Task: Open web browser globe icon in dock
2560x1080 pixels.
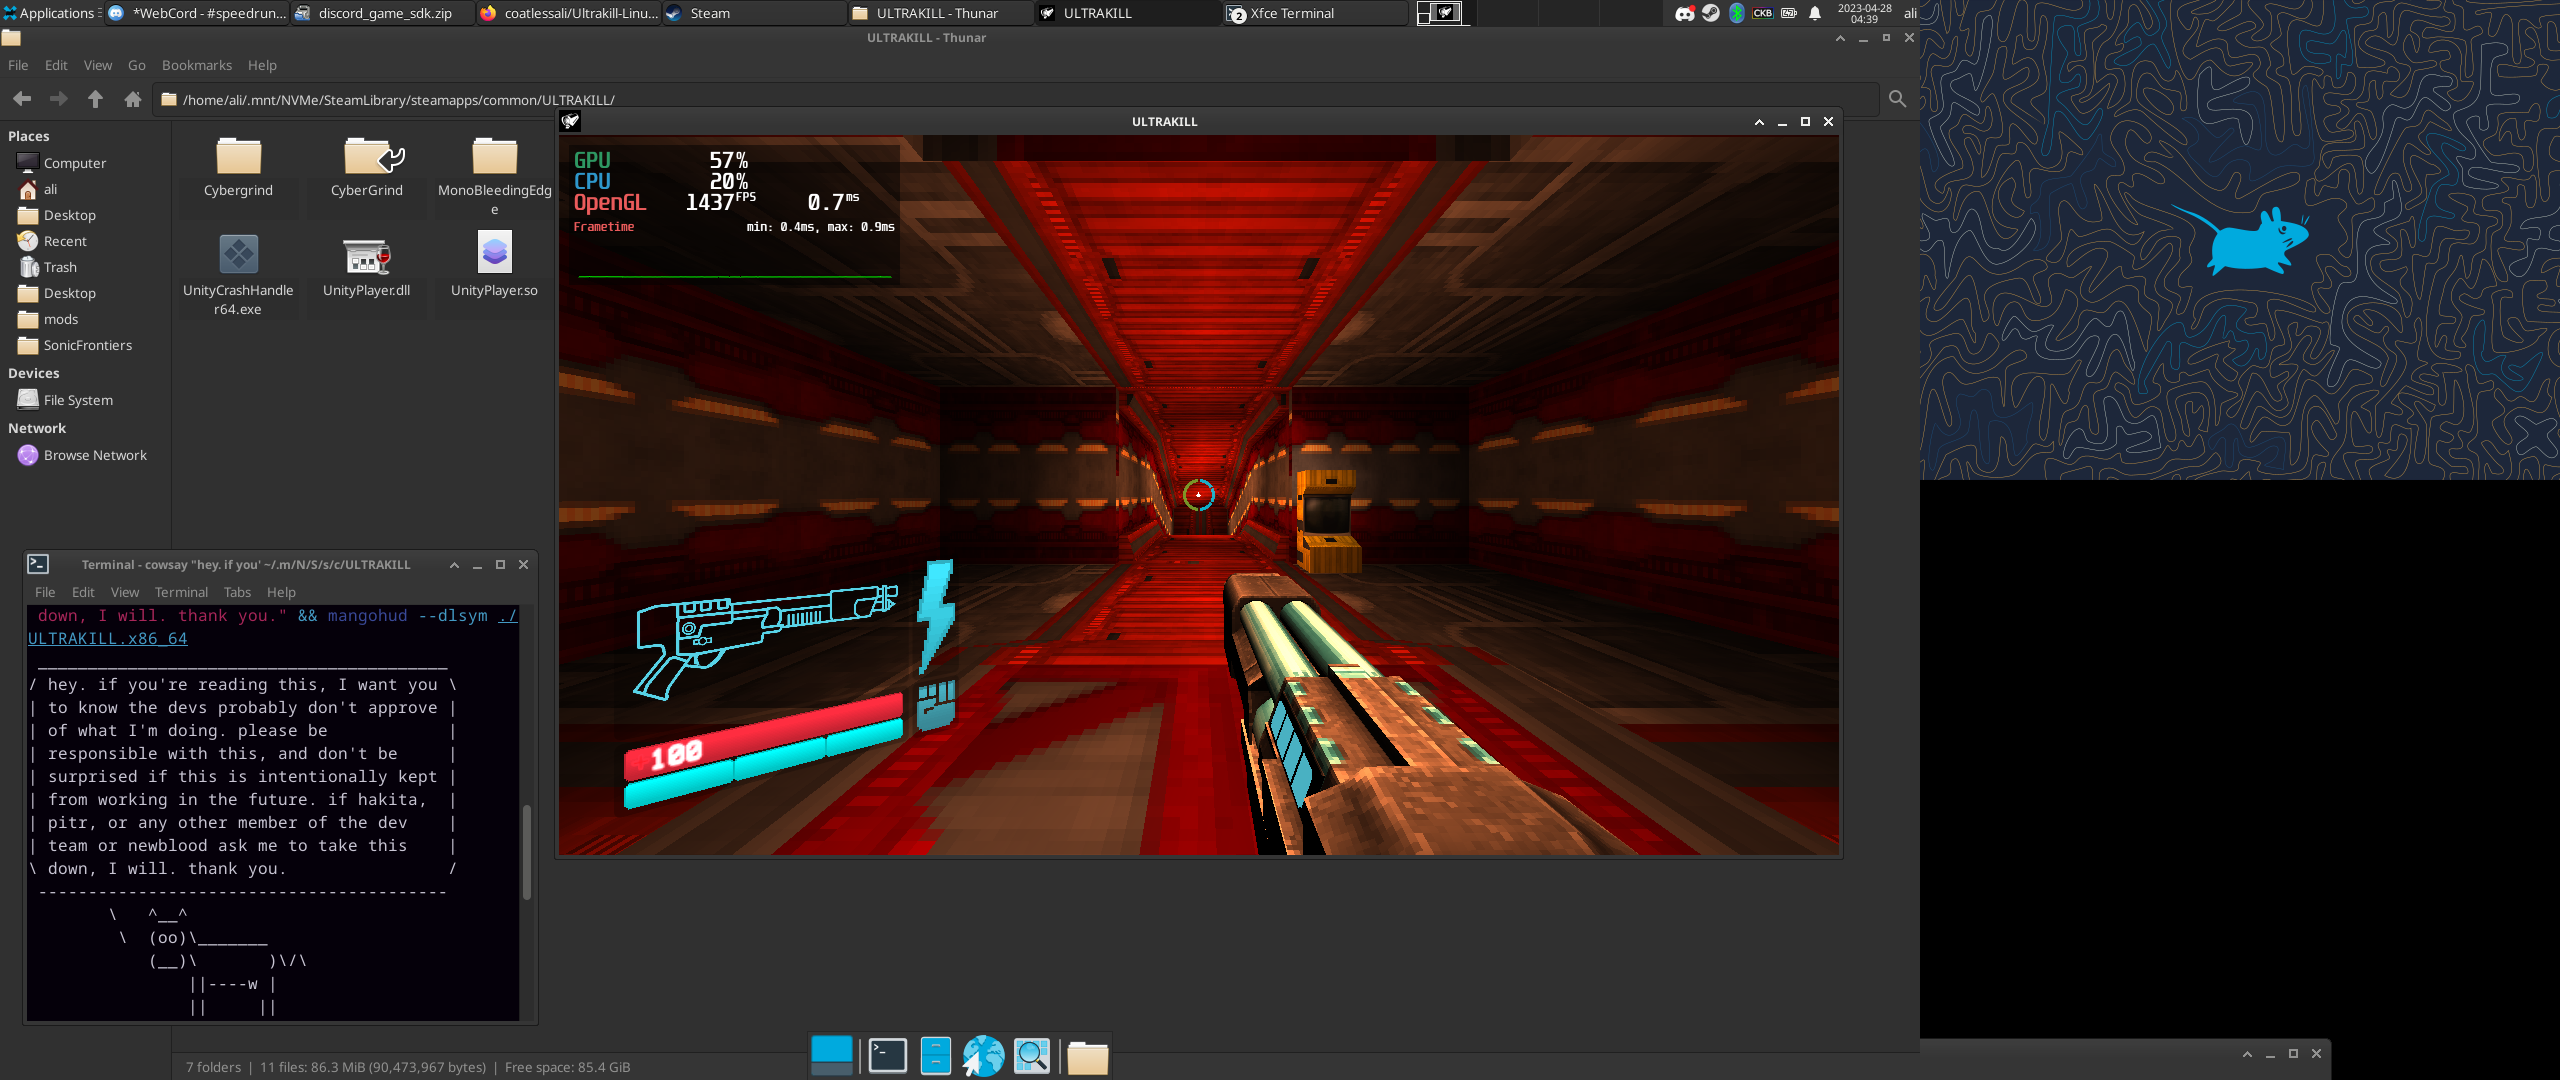Action: pos(983,1056)
